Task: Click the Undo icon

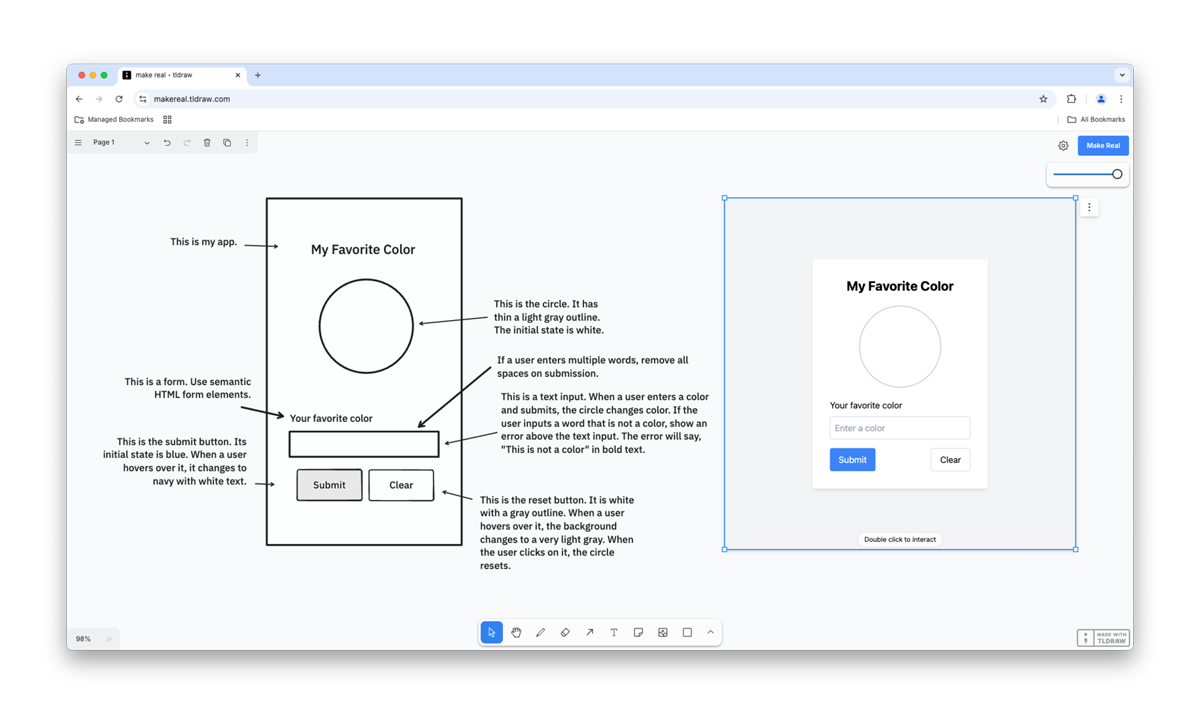Action: [x=167, y=143]
